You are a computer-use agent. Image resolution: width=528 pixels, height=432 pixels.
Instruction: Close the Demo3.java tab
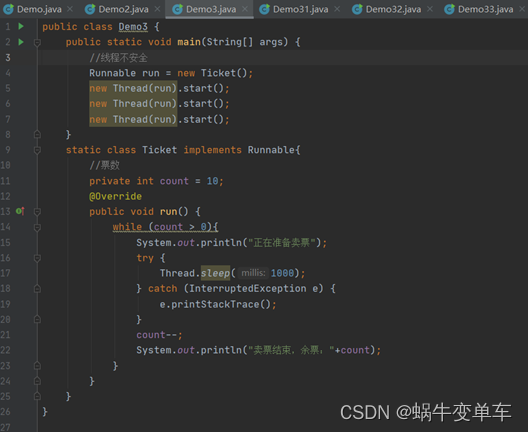[x=245, y=9]
